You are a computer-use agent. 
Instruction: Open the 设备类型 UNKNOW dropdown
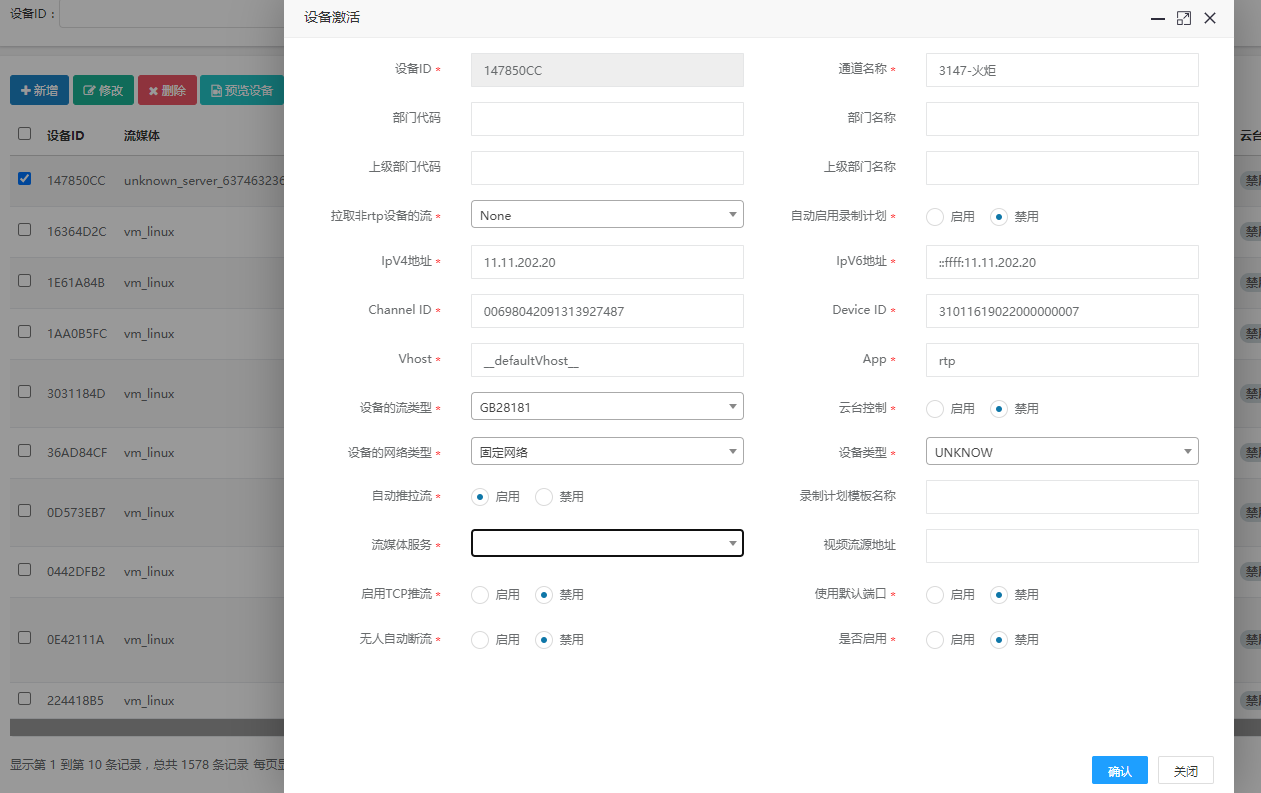(x=1062, y=451)
